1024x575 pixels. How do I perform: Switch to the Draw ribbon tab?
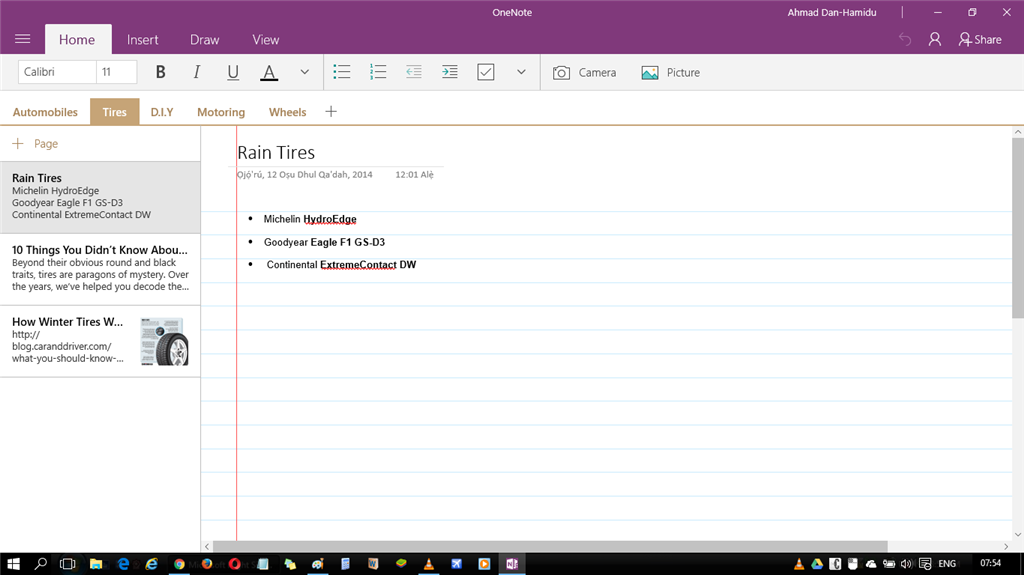click(204, 40)
